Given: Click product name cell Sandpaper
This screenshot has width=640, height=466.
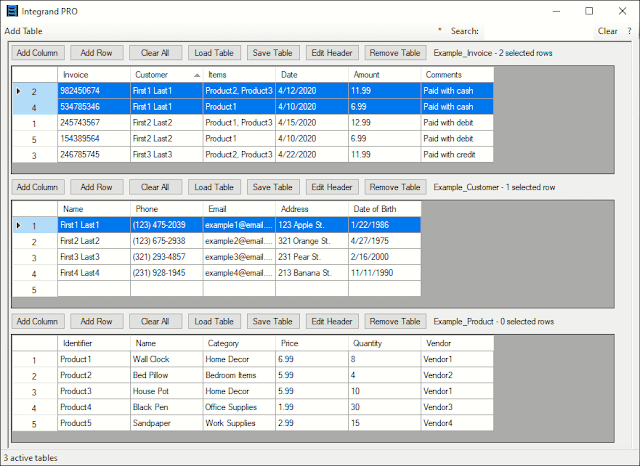Looking at the screenshot, I should click(167, 423).
